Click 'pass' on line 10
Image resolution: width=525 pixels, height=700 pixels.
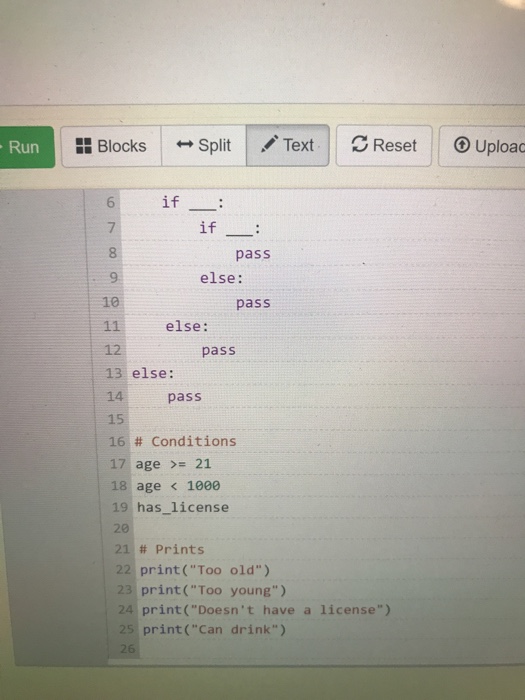253,303
